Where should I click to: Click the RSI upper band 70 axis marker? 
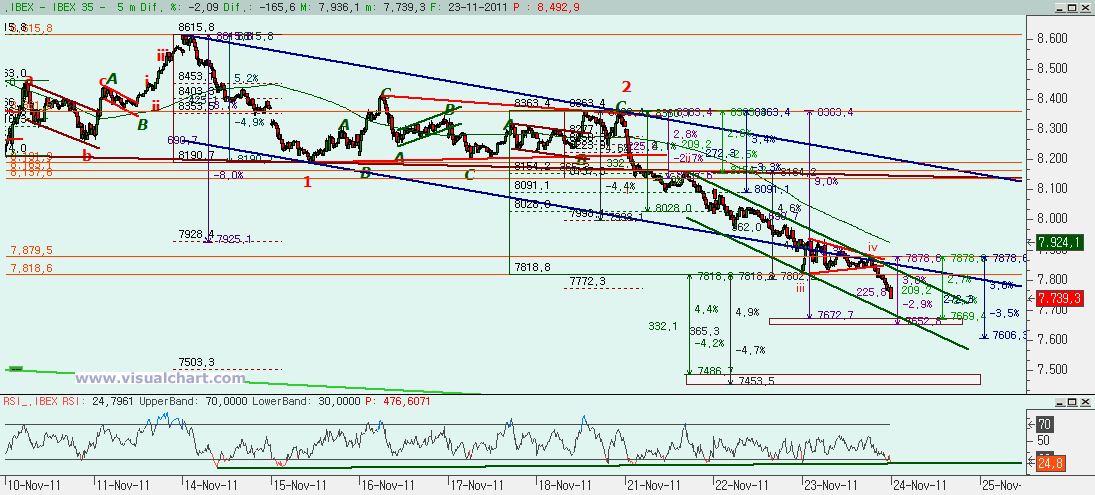[x=1045, y=424]
